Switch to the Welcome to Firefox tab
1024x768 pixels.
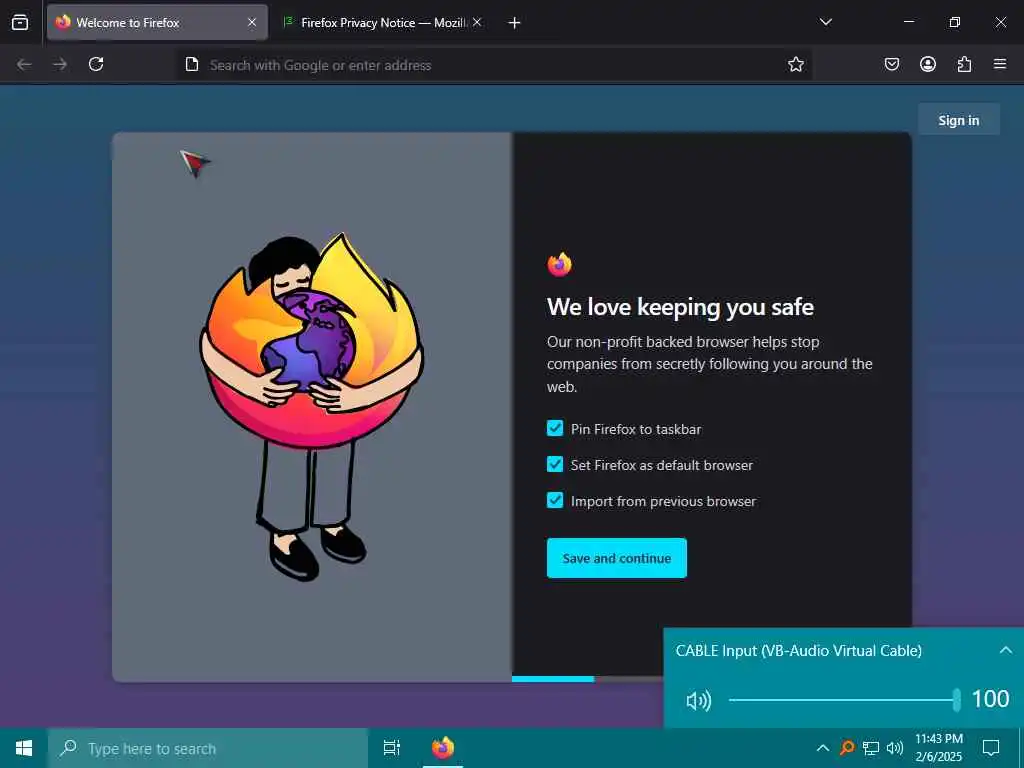click(x=157, y=22)
